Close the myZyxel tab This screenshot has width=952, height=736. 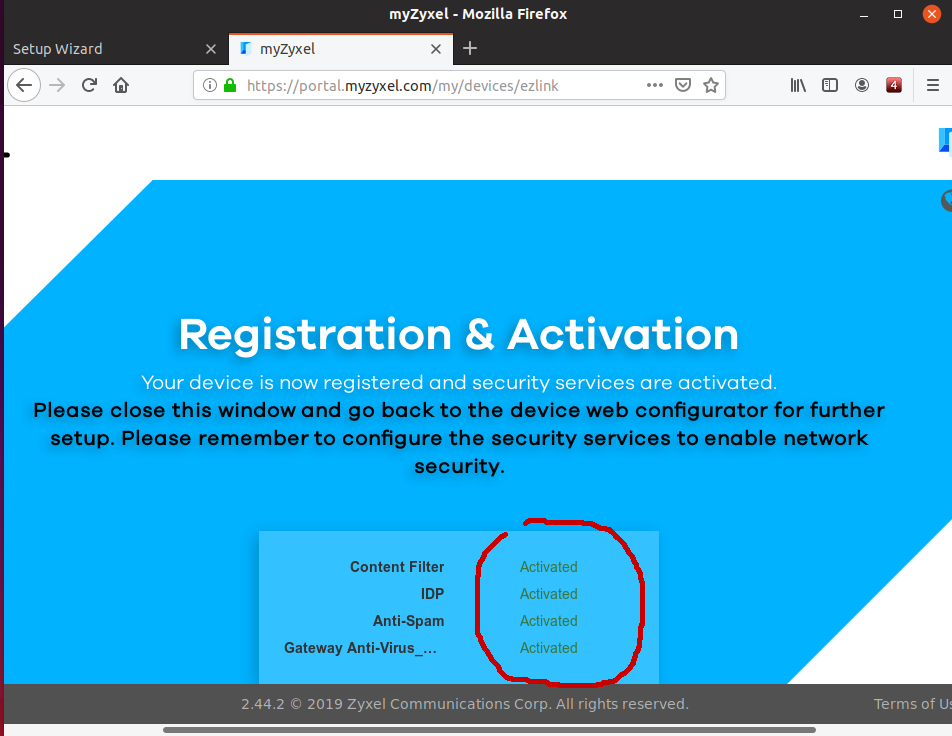pyautogui.click(x=436, y=49)
